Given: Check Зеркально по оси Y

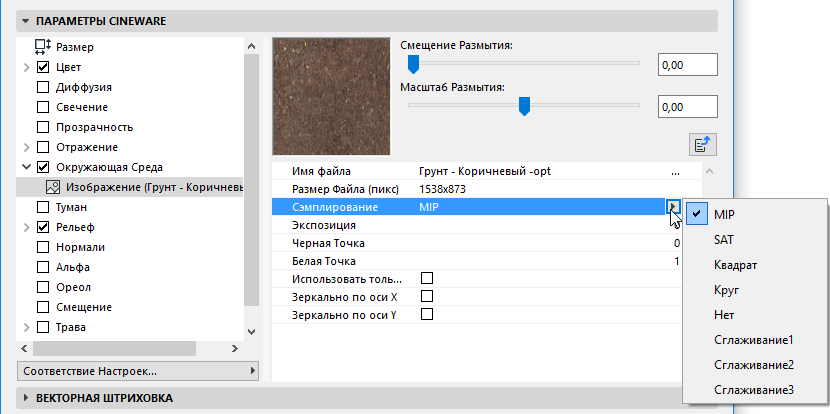Looking at the screenshot, I should click(x=427, y=314).
